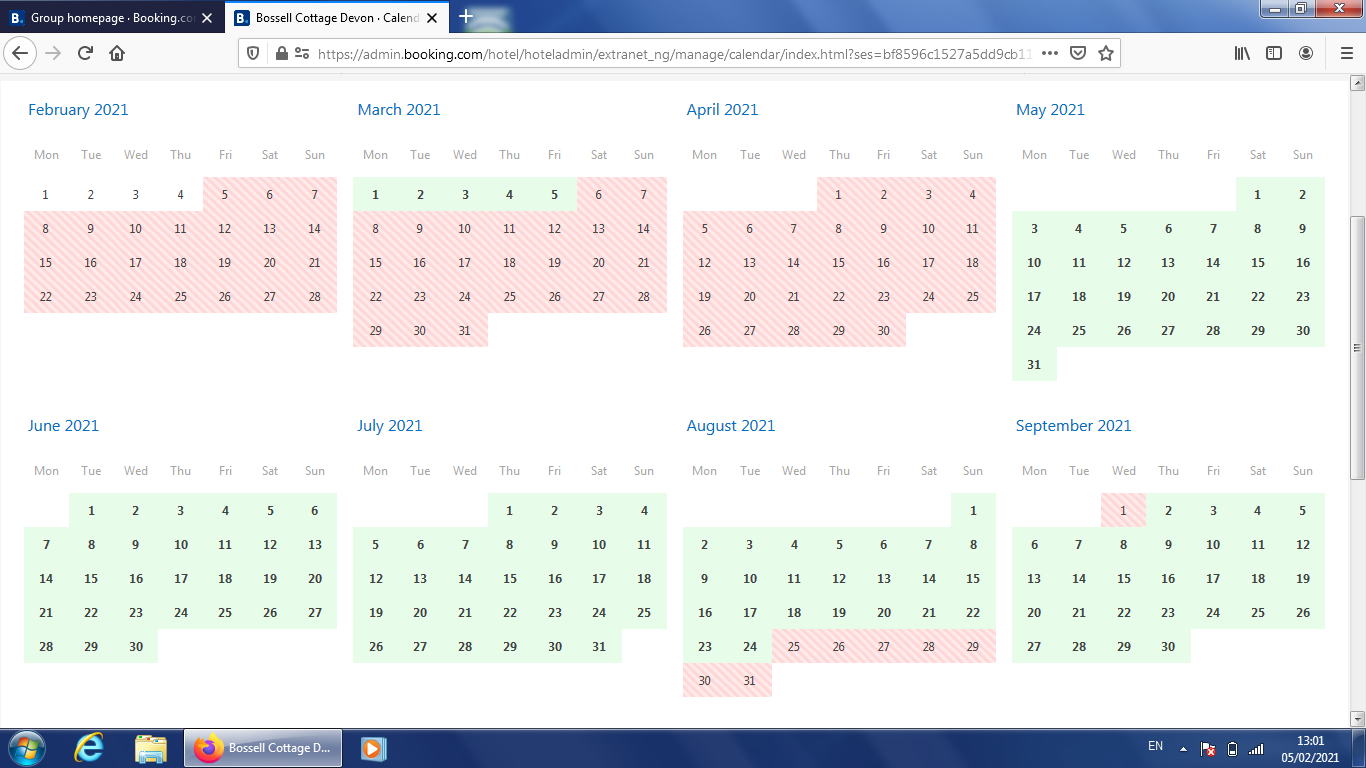Open the September 2021 month link
The image size is (1366, 768).
1073,426
